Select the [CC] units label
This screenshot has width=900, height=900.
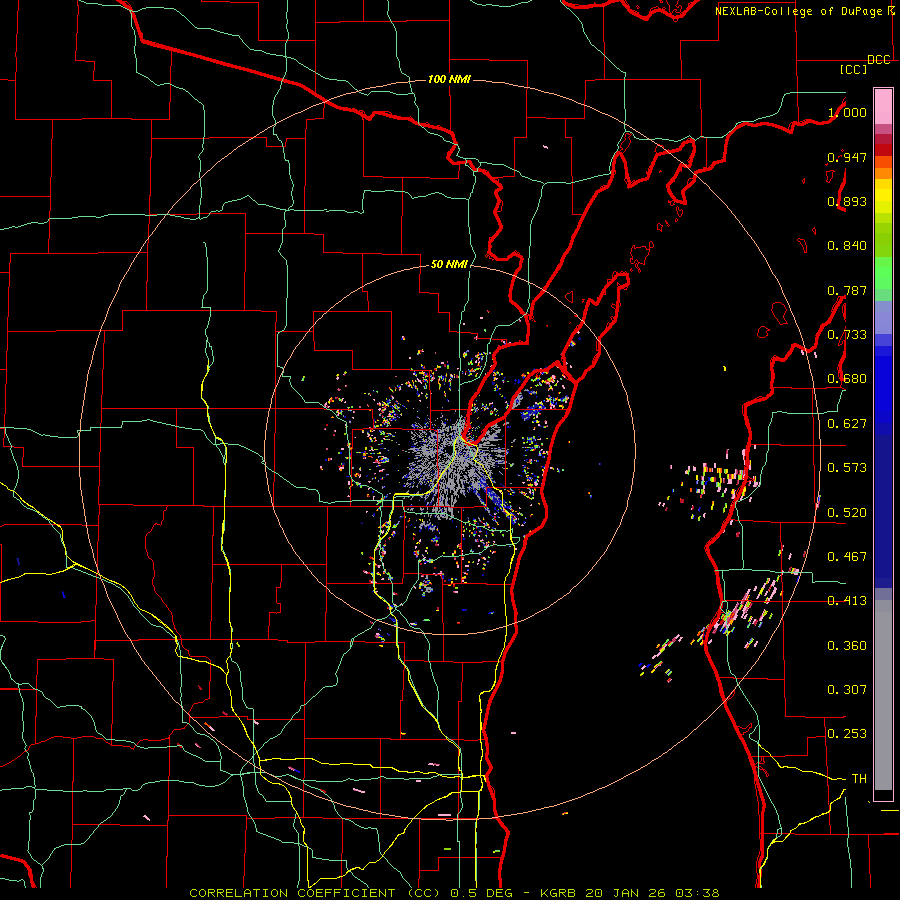pyautogui.click(x=854, y=69)
